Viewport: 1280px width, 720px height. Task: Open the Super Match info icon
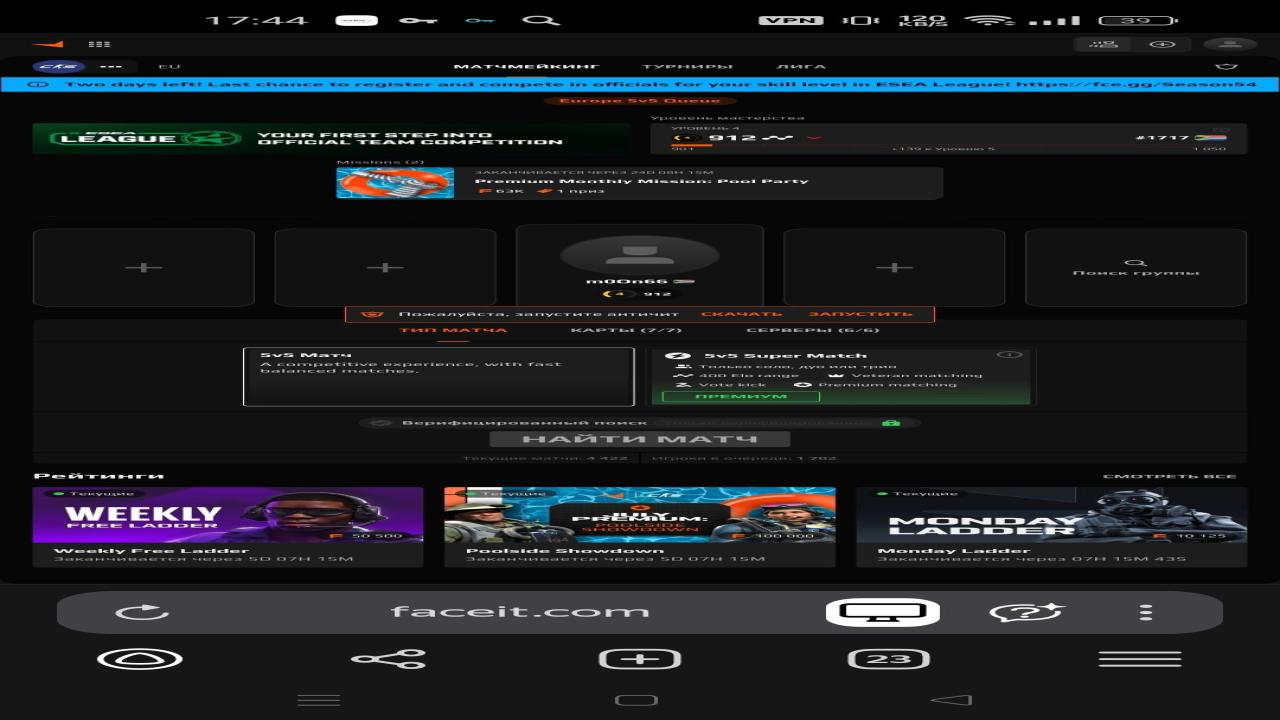[x=1009, y=355]
